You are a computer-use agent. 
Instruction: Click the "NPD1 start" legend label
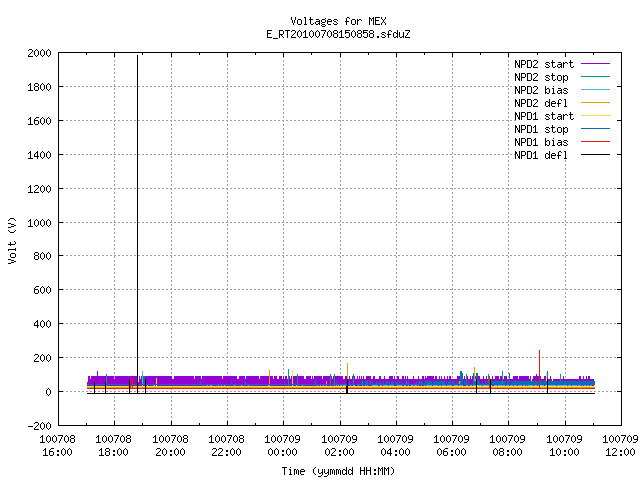(x=544, y=116)
